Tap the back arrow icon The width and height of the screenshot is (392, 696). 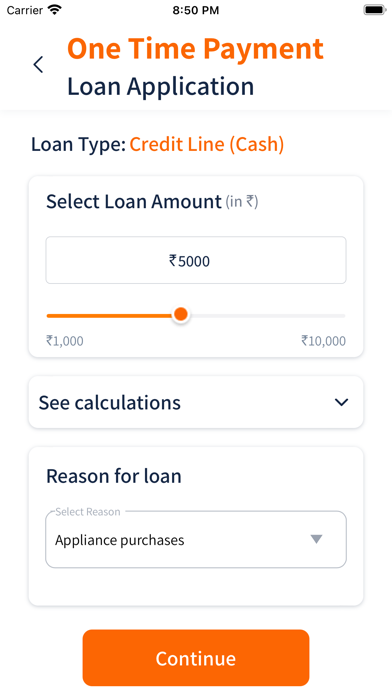(x=38, y=65)
